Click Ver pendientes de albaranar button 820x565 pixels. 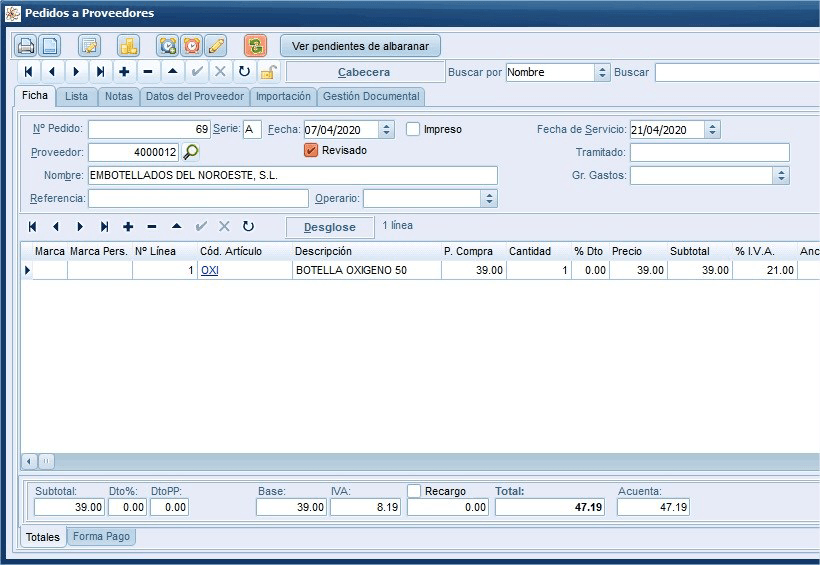[x=360, y=46]
